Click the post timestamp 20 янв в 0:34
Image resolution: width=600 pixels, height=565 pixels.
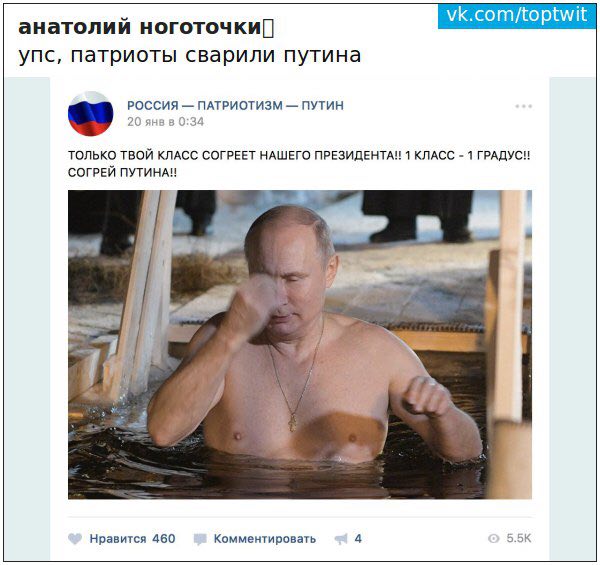tap(165, 122)
